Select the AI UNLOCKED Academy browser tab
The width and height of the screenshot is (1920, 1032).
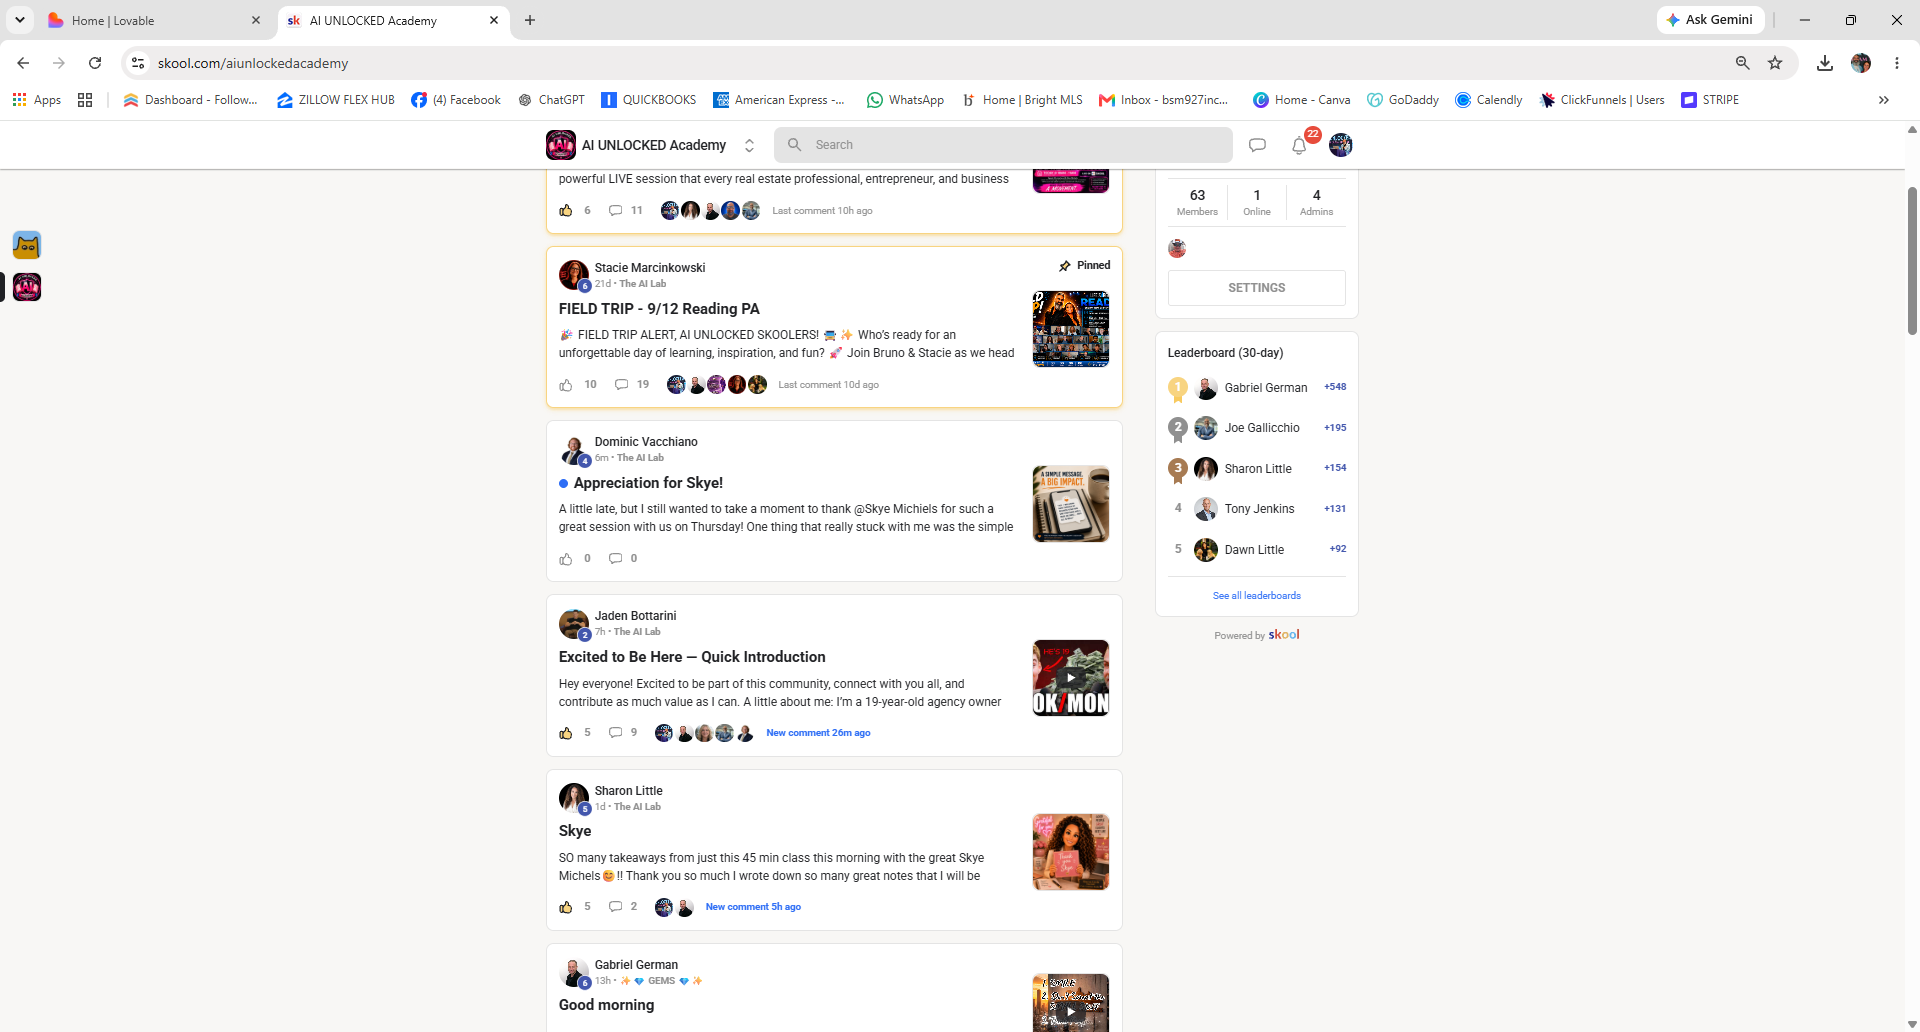(392, 20)
